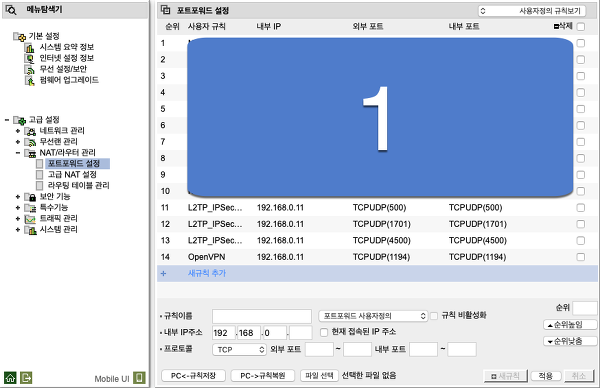Click the advanced settings folder icon
Viewport: 600px width, 388px height.
(20, 120)
